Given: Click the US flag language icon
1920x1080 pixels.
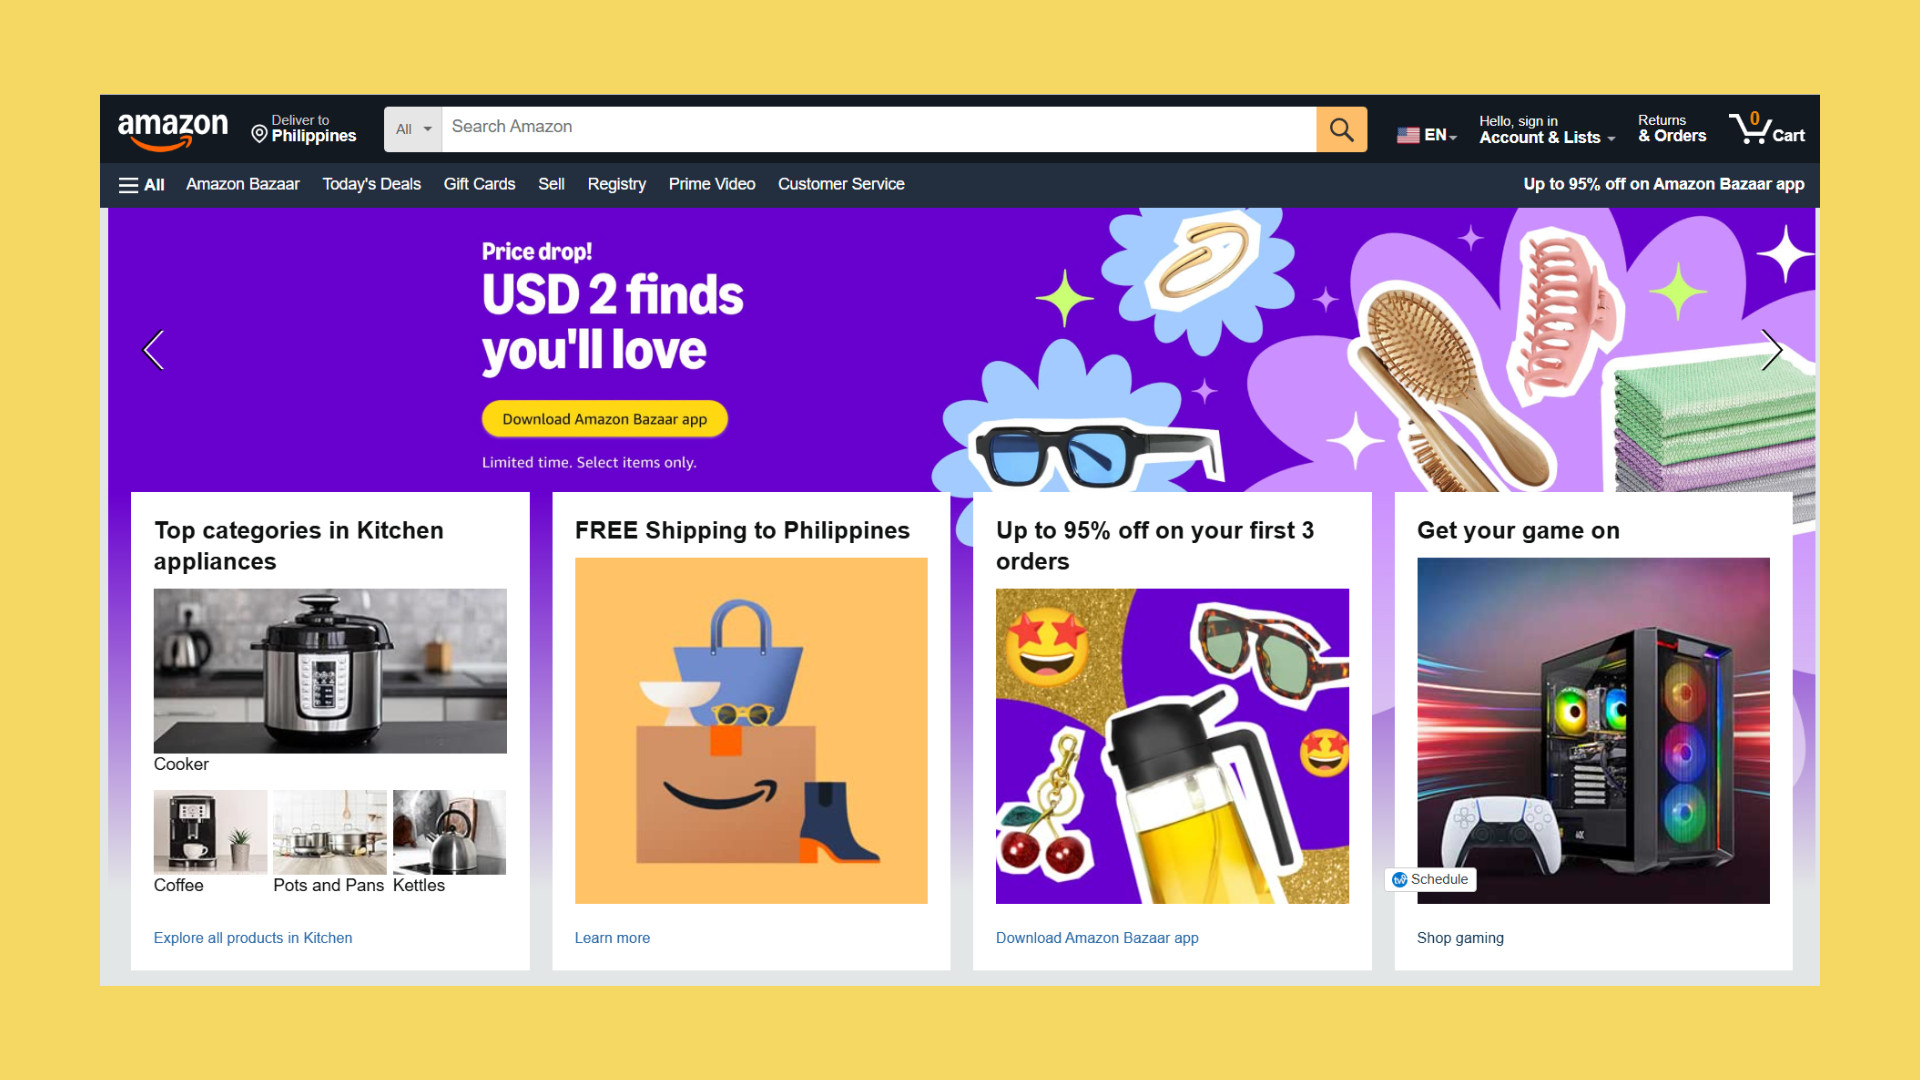Looking at the screenshot, I should [1408, 135].
